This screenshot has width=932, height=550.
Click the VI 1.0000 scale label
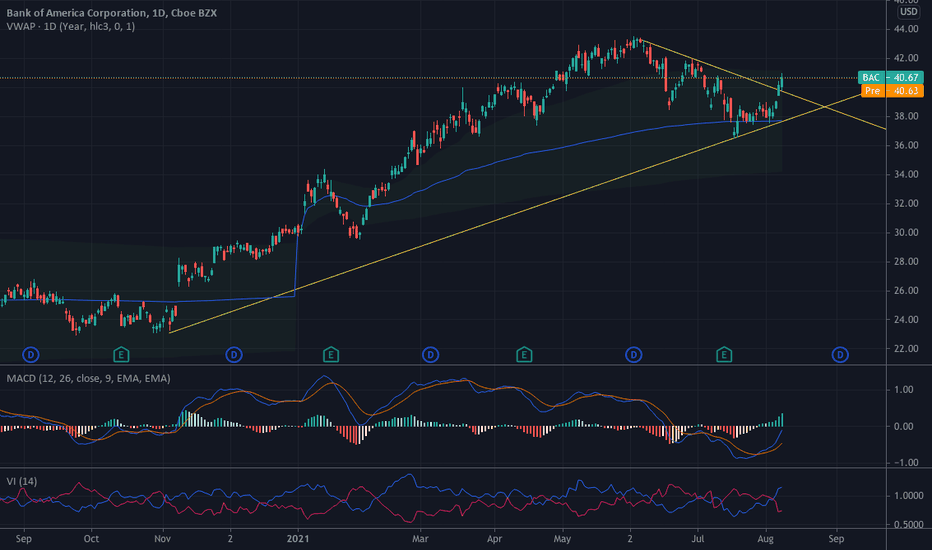coord(909,496)
